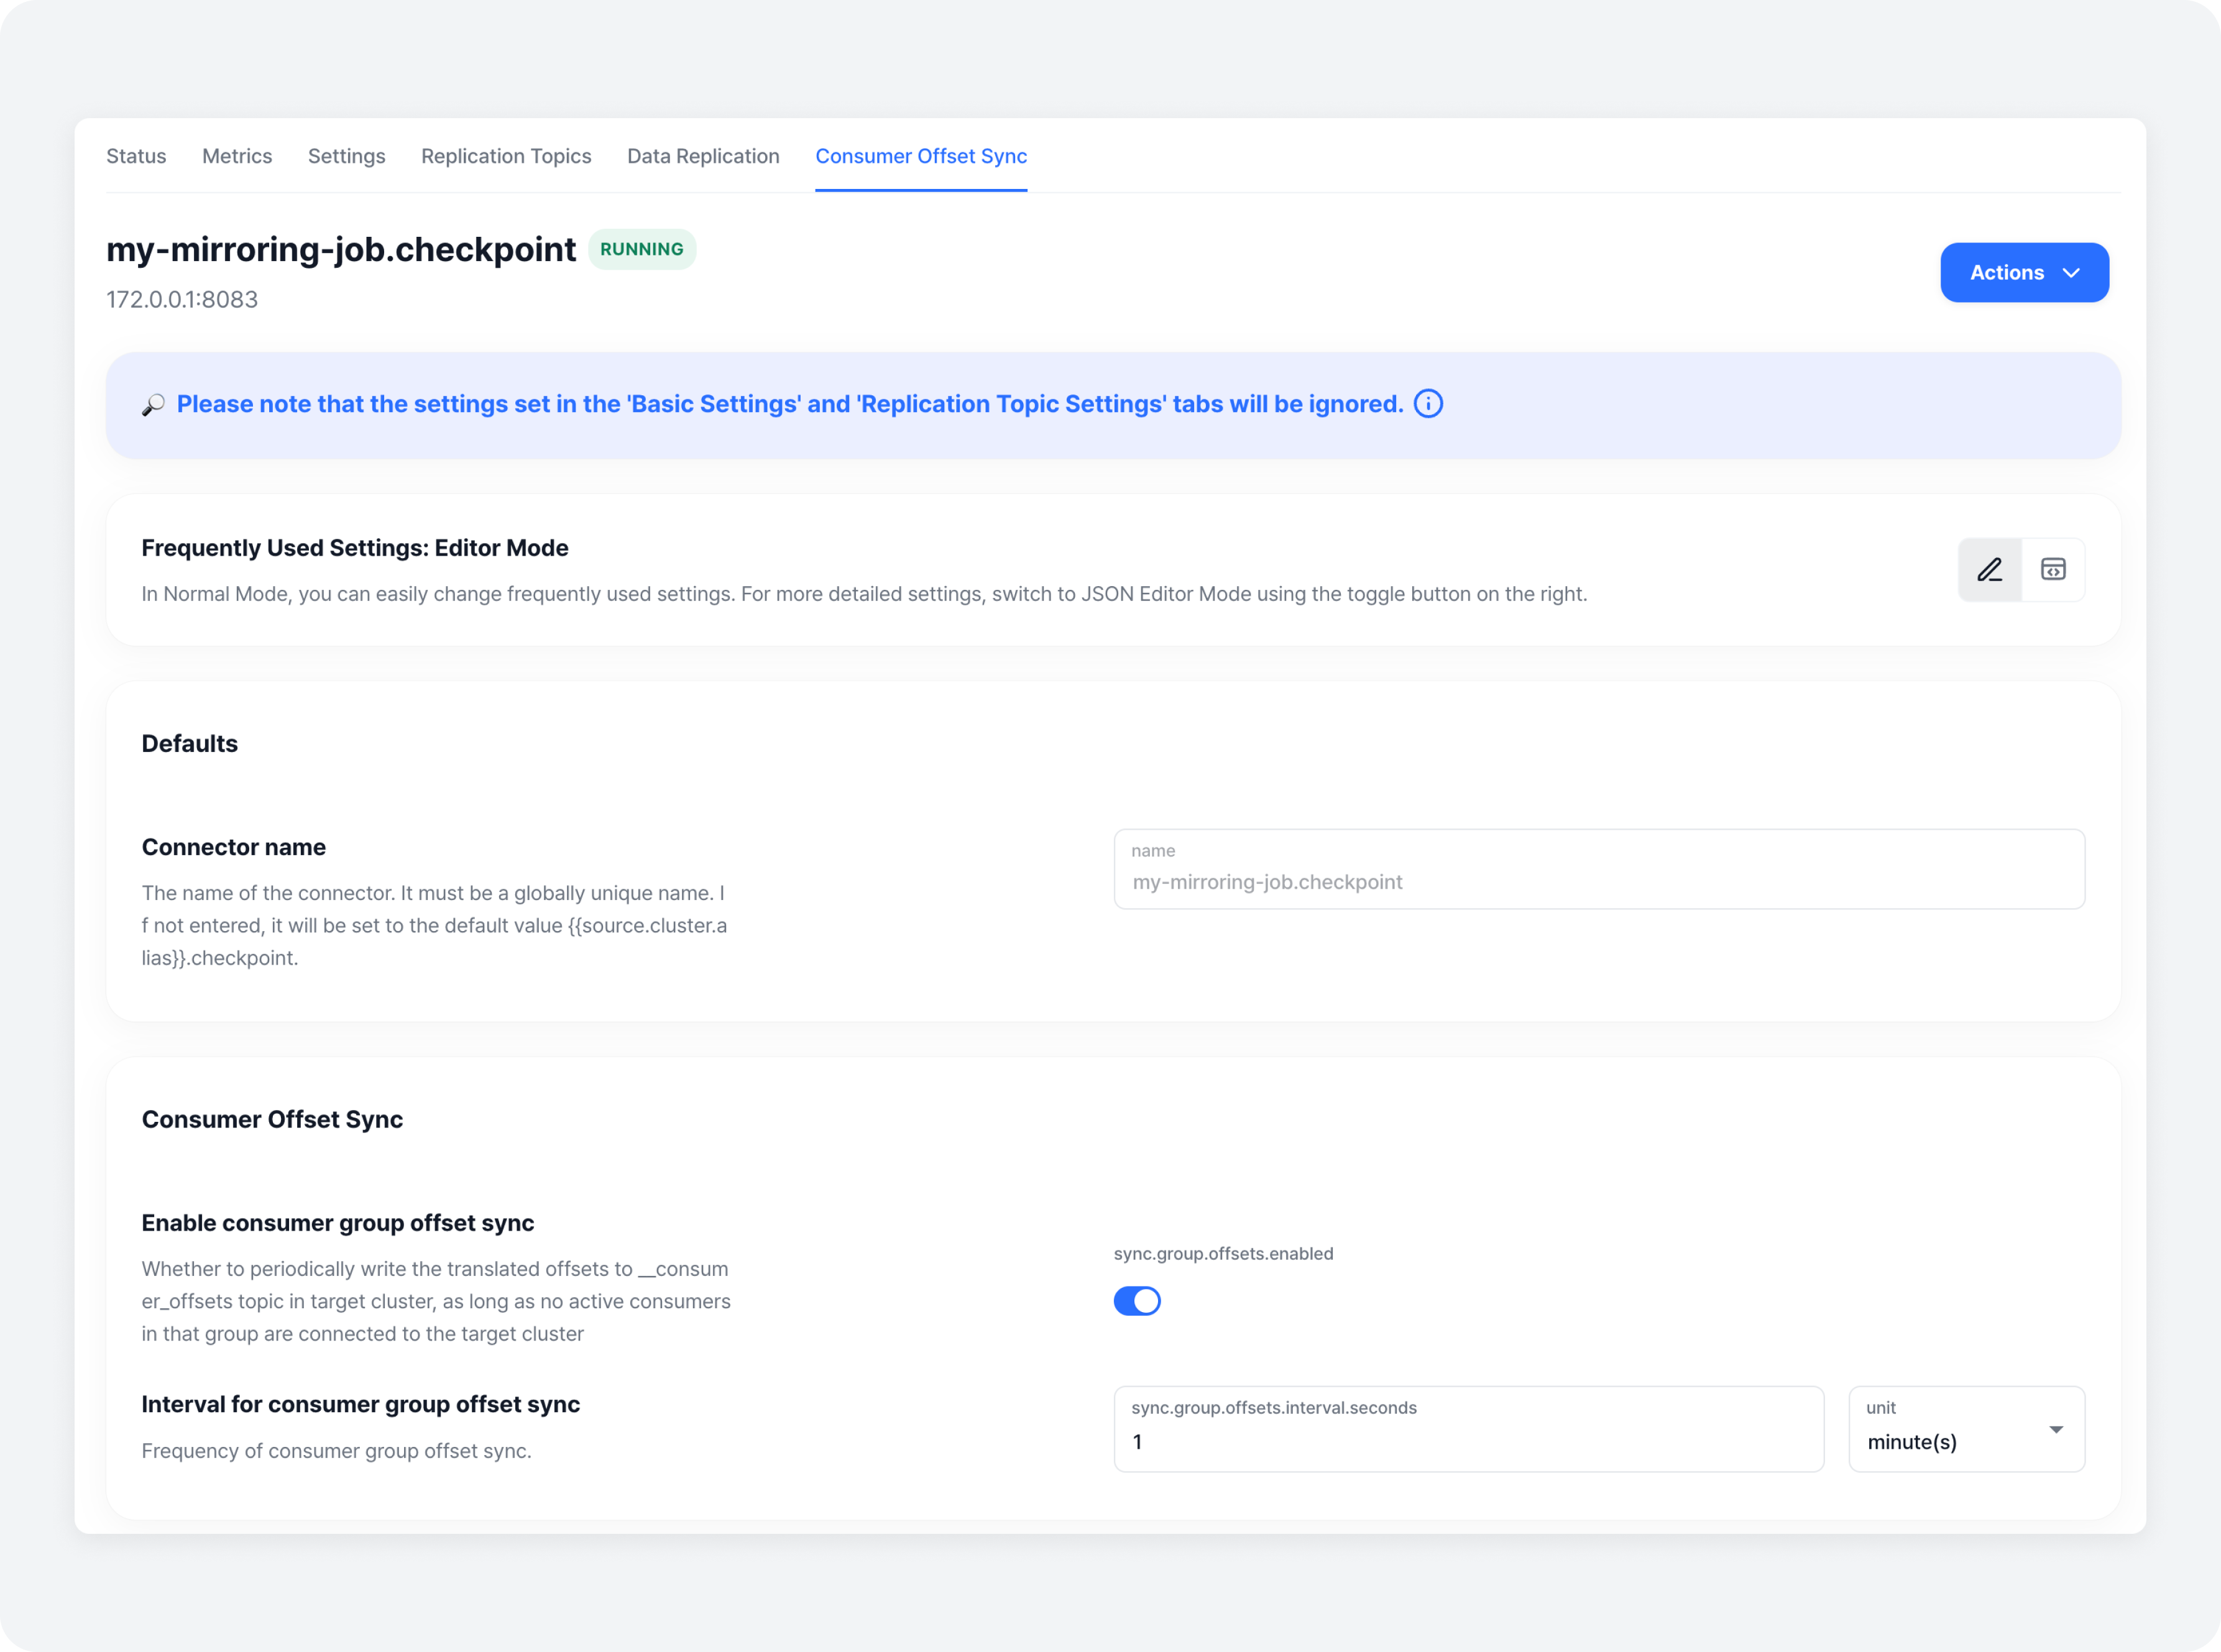
Task: Click the 172.0.0.1:8083 address text
Action: tap(182, 300)
